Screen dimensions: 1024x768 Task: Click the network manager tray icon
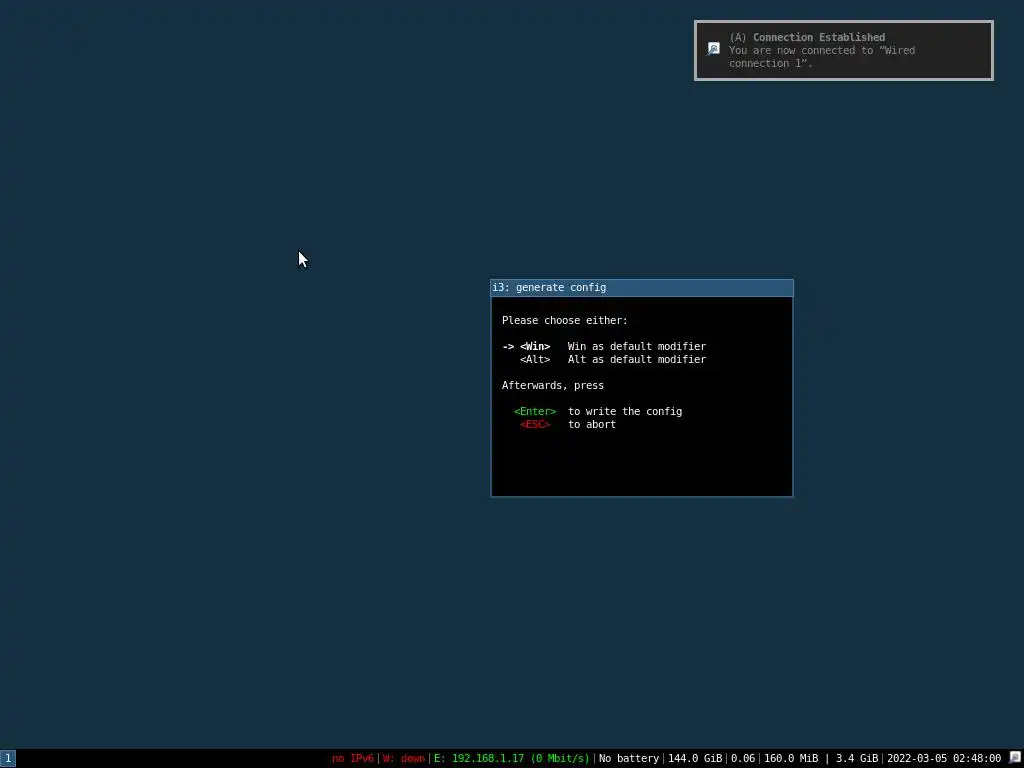coord(1015,758)
